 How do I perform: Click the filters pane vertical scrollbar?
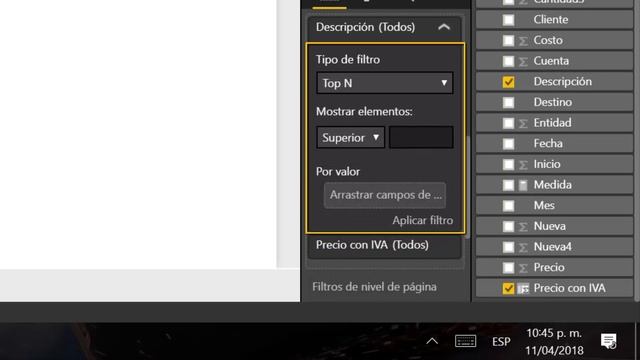467,187
